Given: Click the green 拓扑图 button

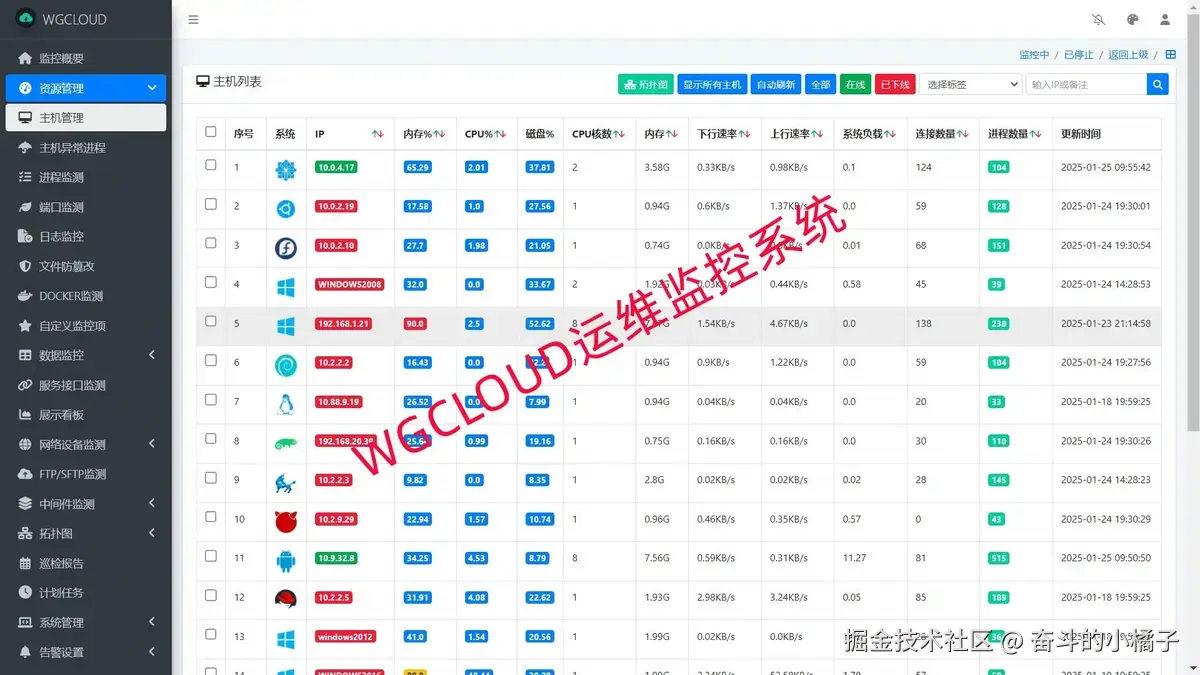Looking at the screenshot, I should pos(645,85).
